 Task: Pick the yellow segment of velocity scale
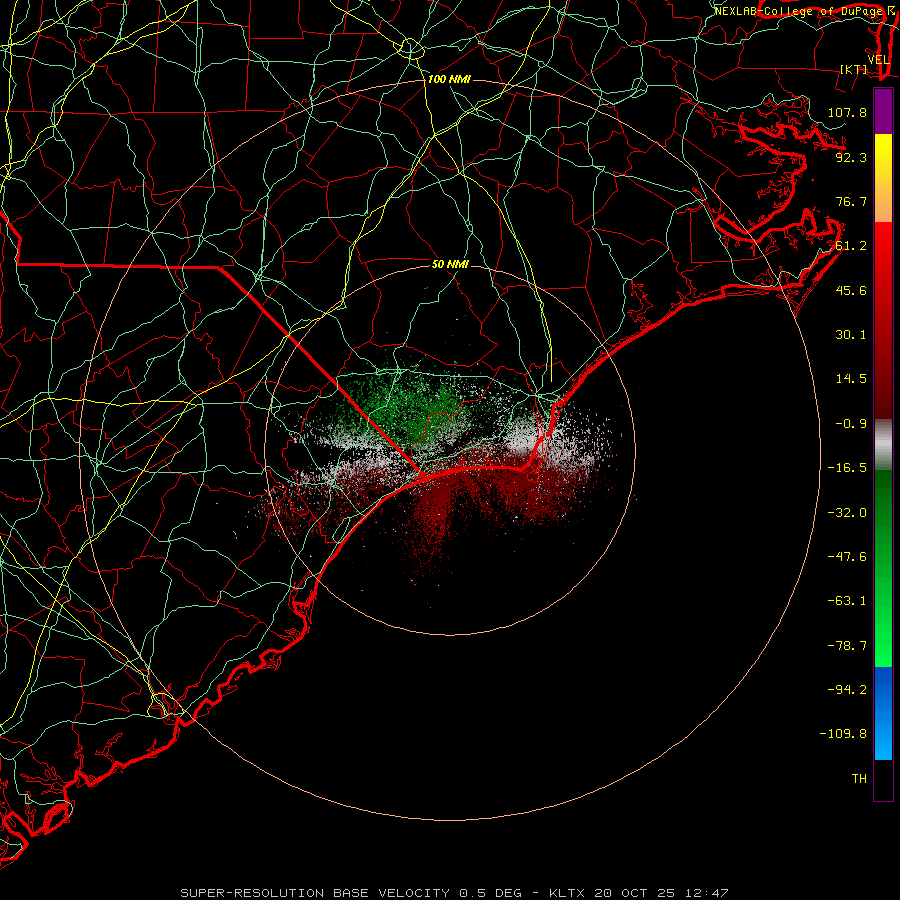tap(883, 178)
